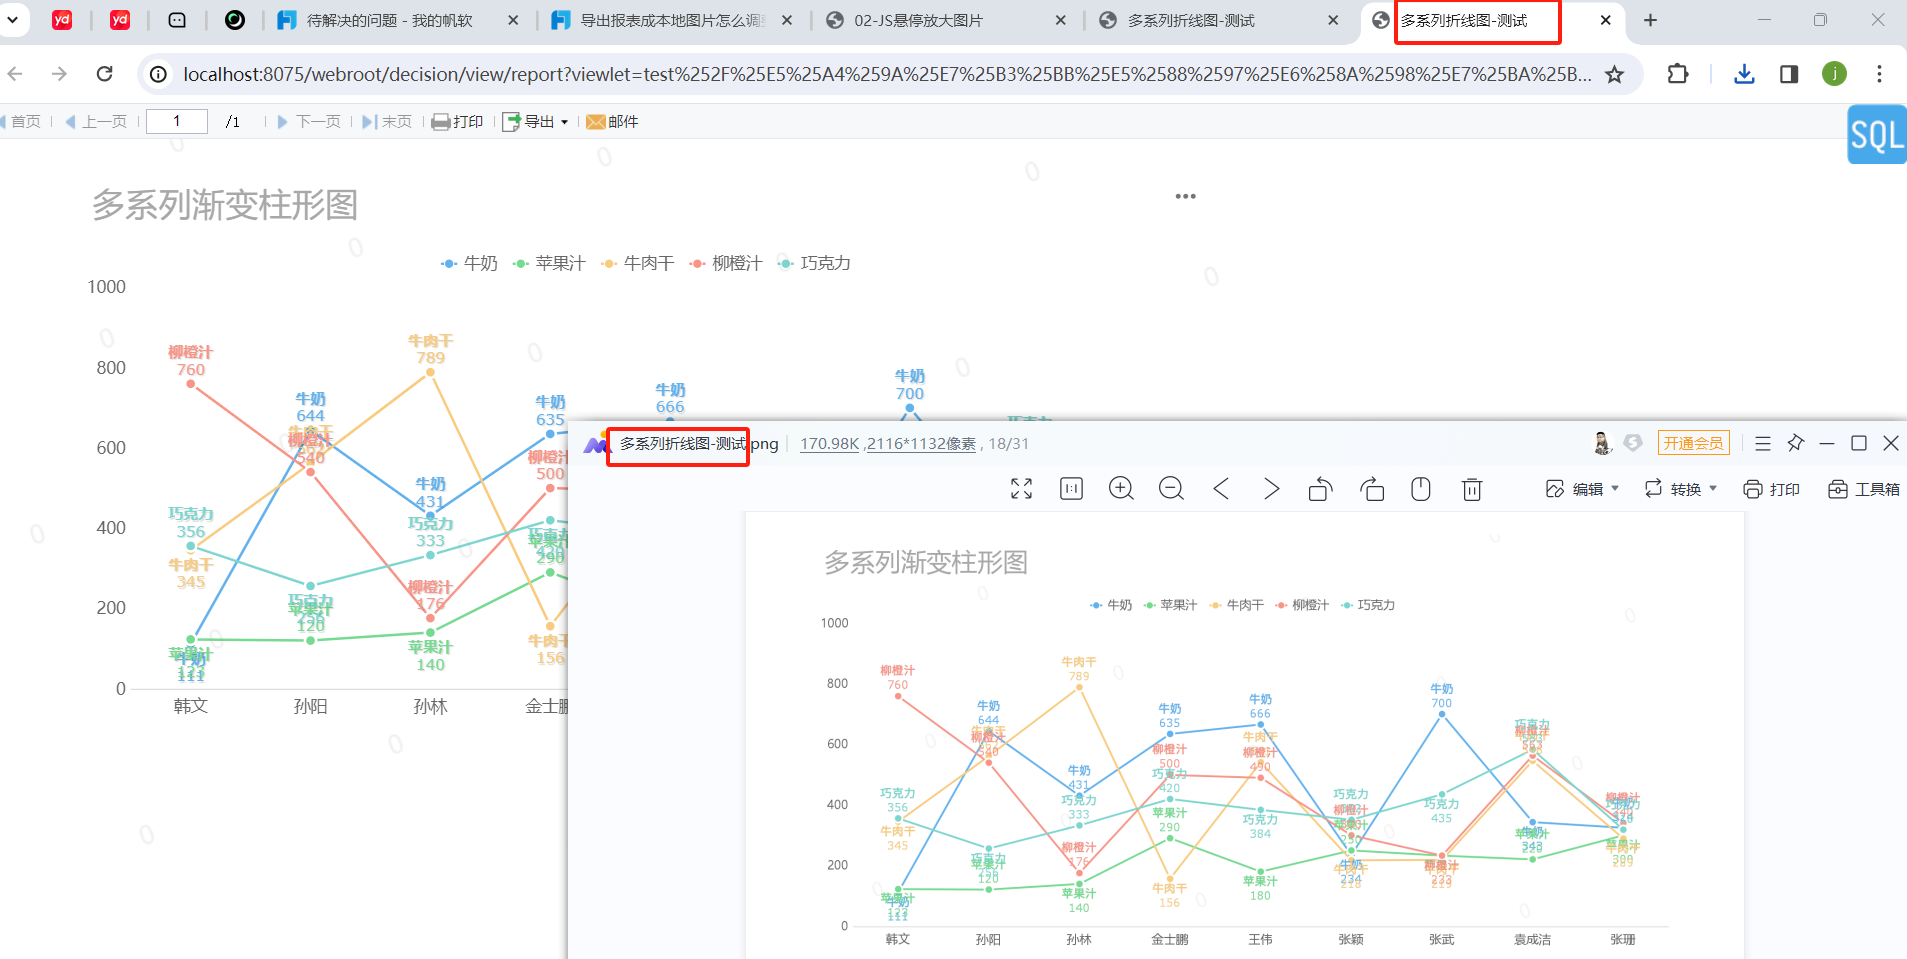The width and height of the screenshot is (1907, 959).
Task: Toggle the 牛奶 series in chart legend
Action: [469, 263]
